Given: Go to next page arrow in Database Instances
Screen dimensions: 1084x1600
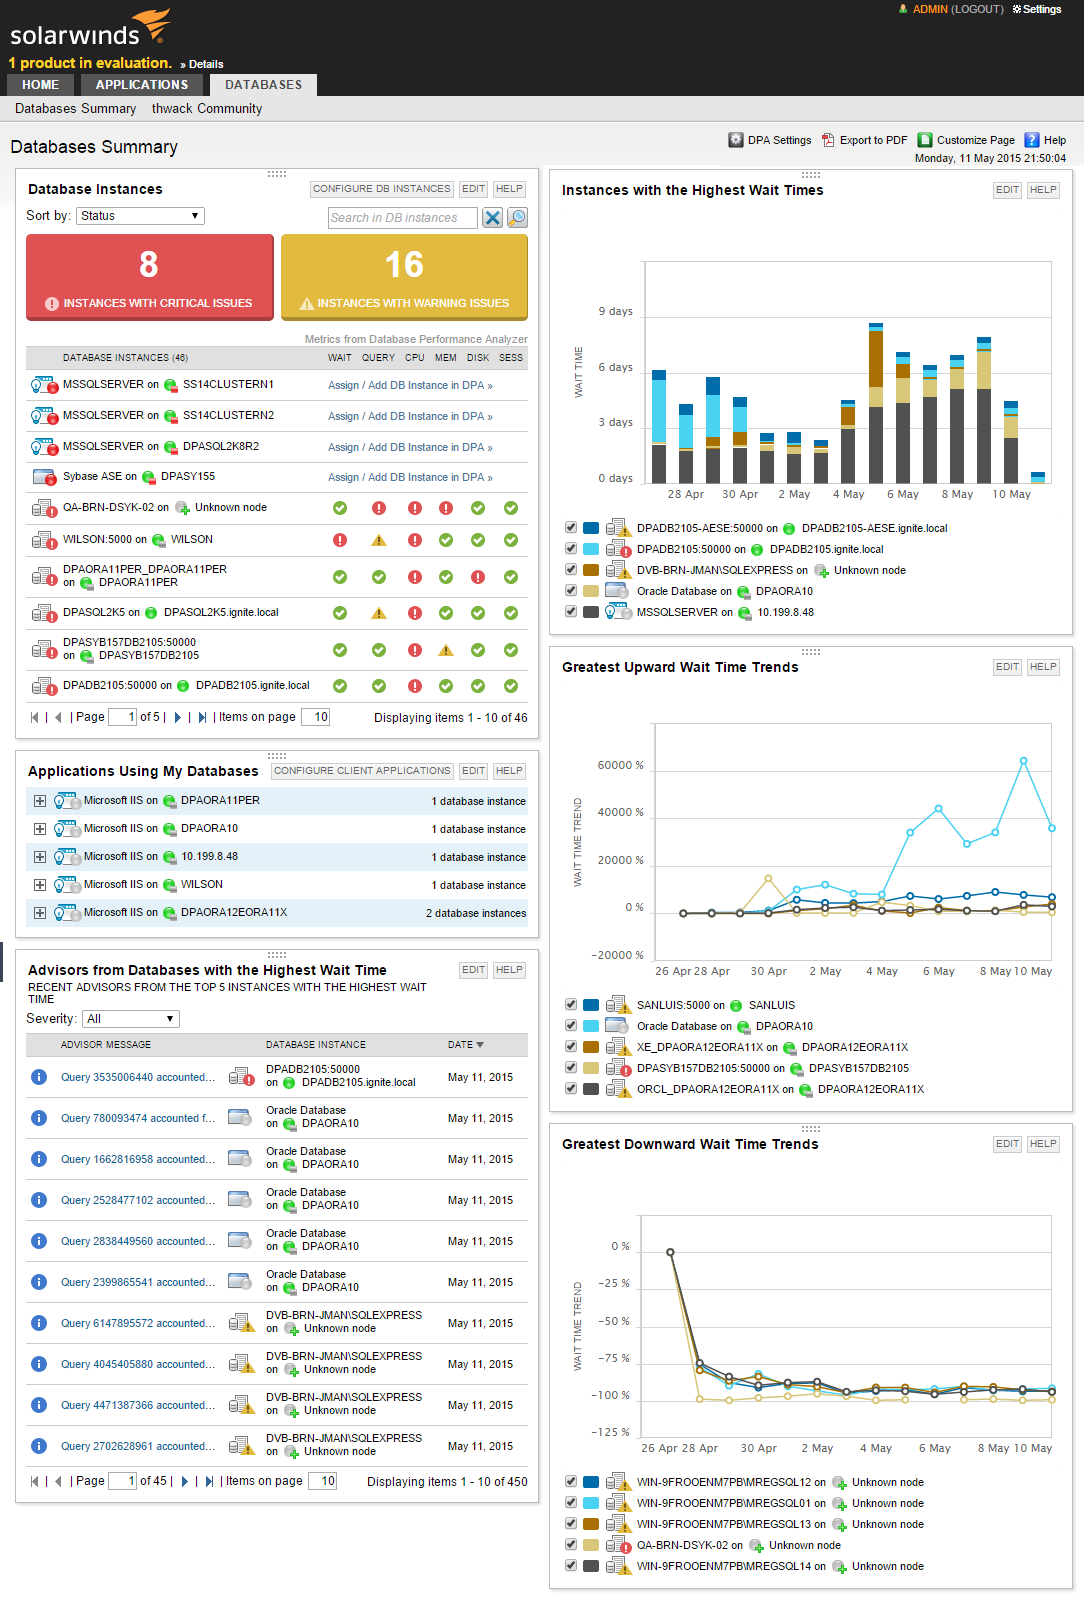Looking at the screenshot, I should 178,717.
